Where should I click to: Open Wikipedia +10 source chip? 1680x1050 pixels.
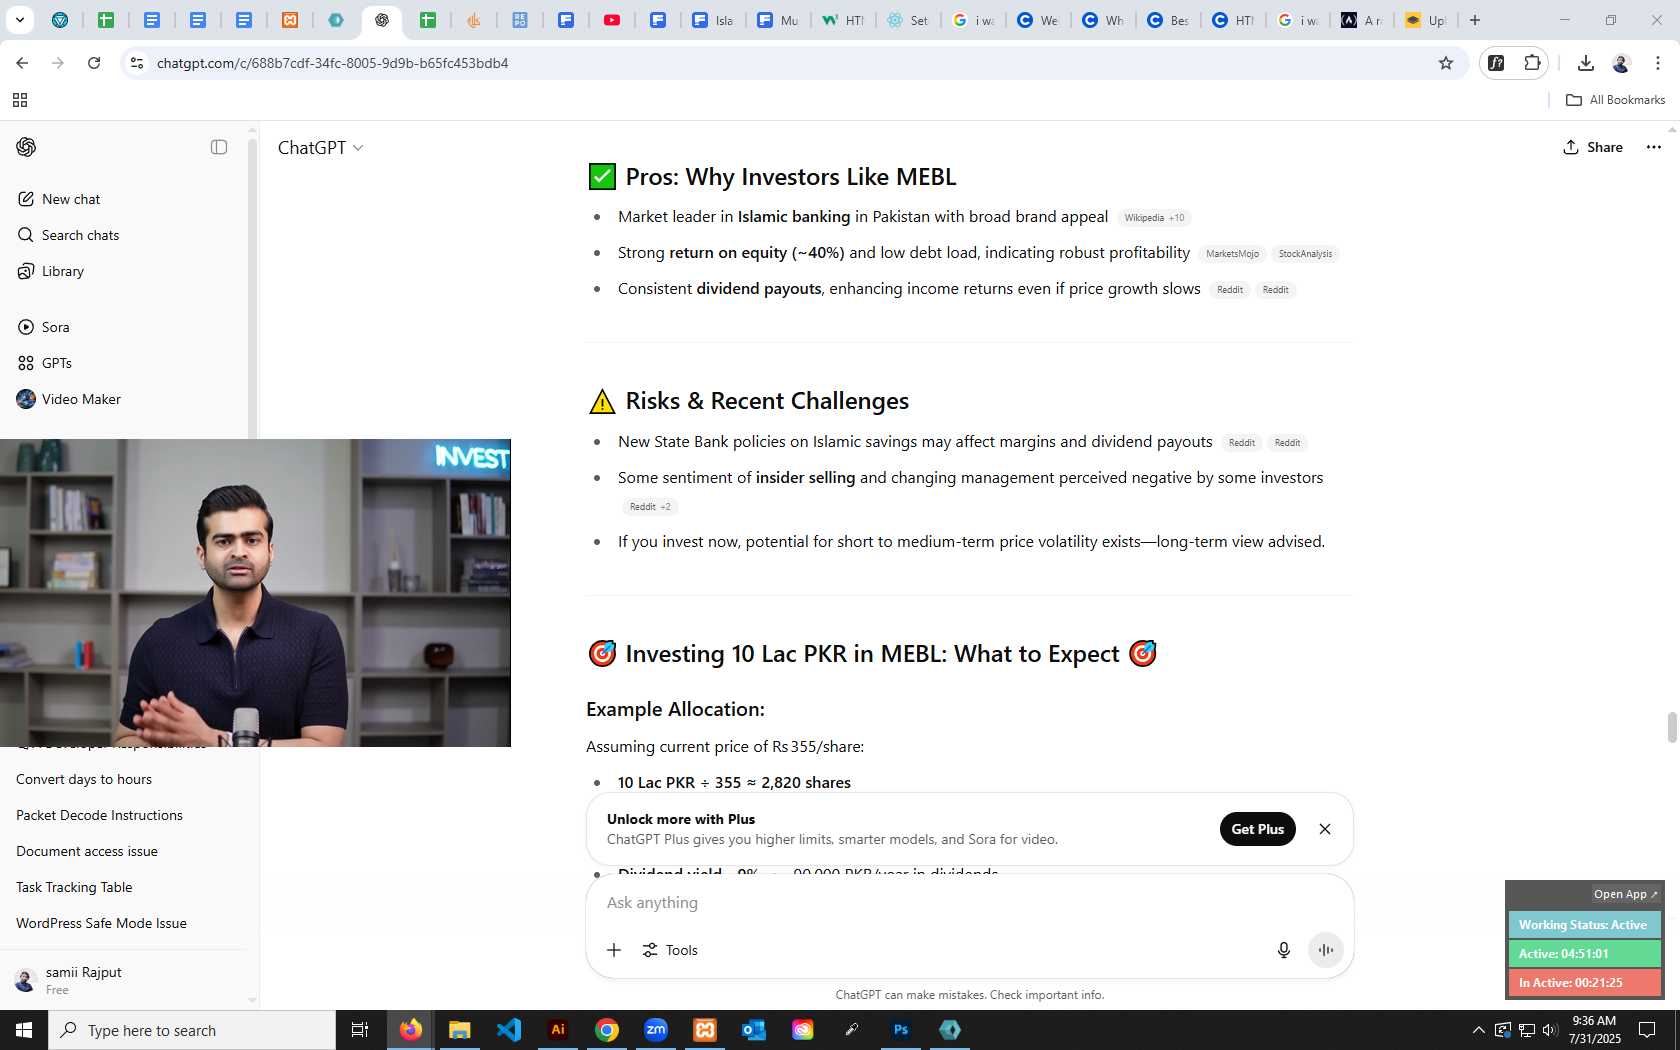(x=1154, y=218)
